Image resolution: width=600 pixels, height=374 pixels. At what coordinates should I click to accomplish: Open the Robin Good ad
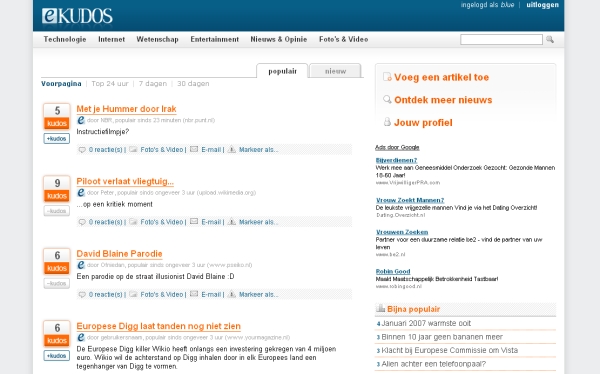[x=393, y=271]
